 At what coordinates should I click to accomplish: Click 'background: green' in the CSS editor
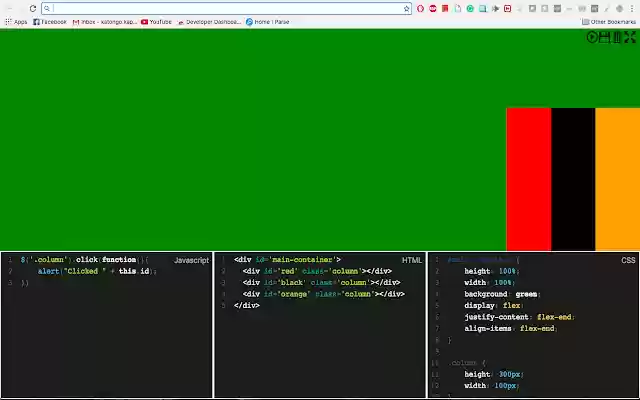tap(502, 294)
